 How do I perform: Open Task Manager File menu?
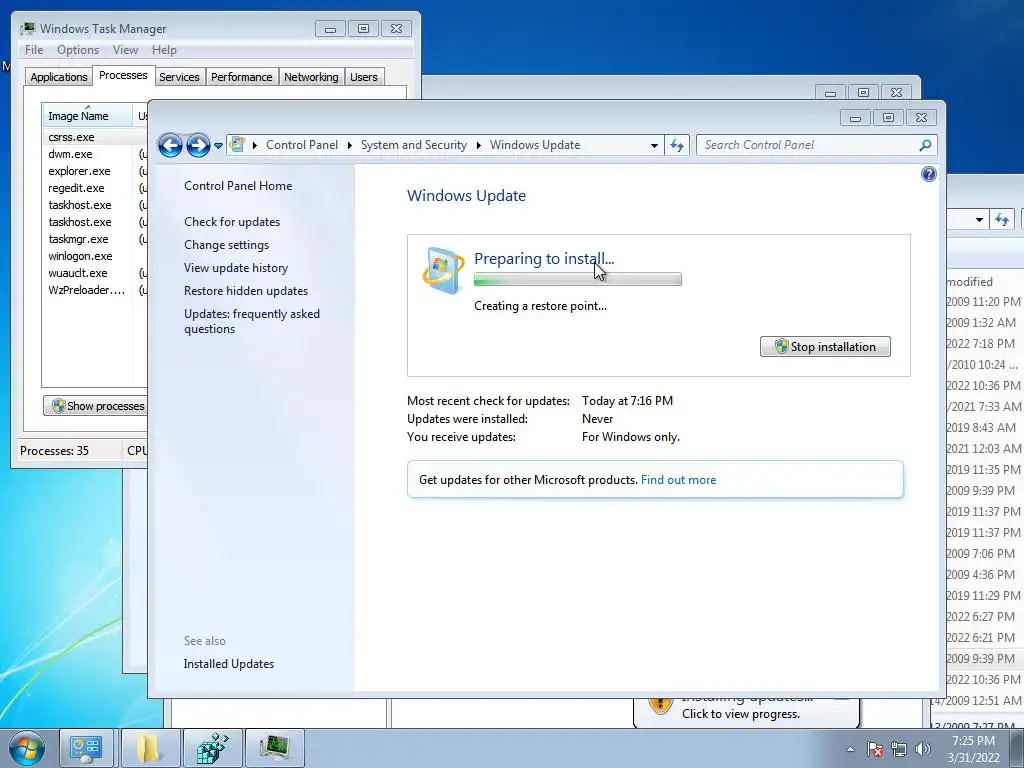click(x=34, y=50)
